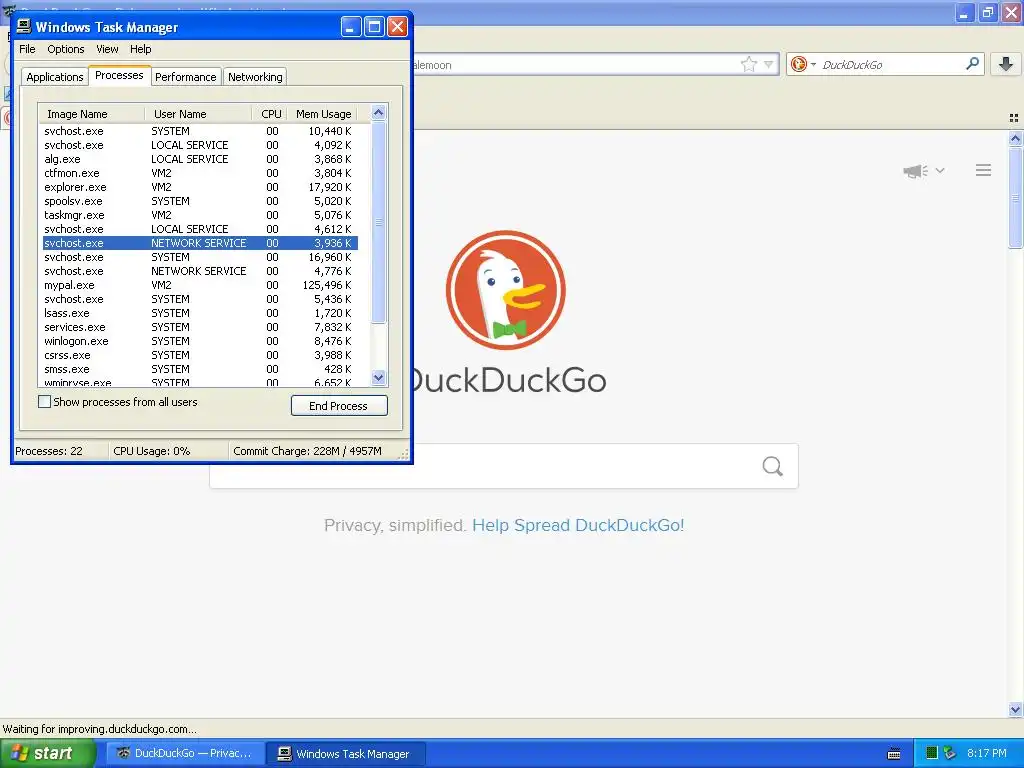Select the lsass.exe process row
This screenshot has width=1024, height=768.
click(x=200, y=313)
